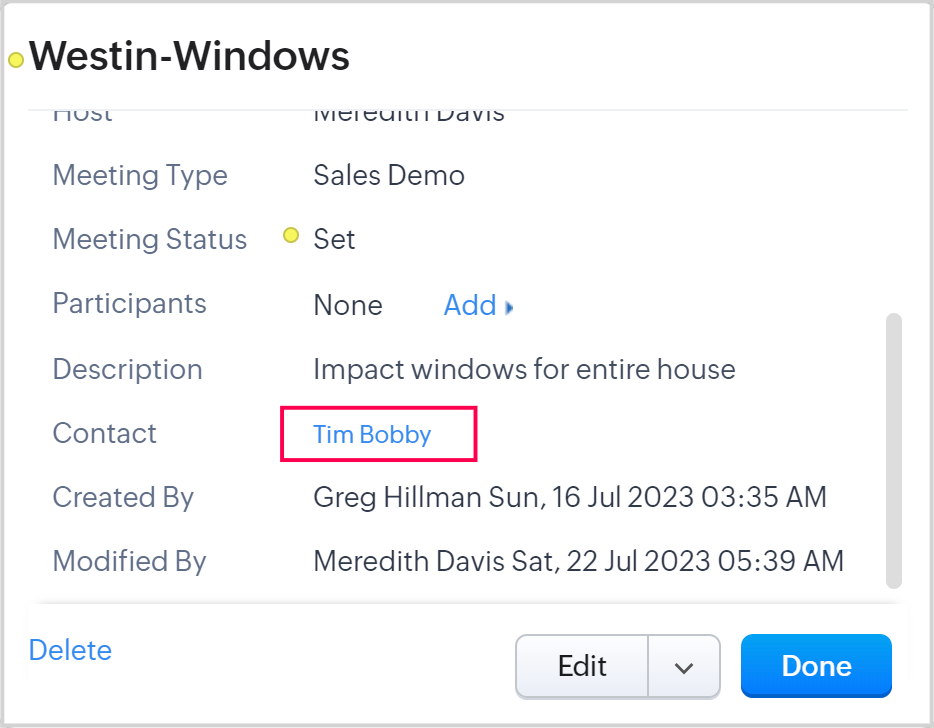Click the Created By Greg Hillman entry
Viewport: 934px width, 728px height.
click(x=569, y=497)
